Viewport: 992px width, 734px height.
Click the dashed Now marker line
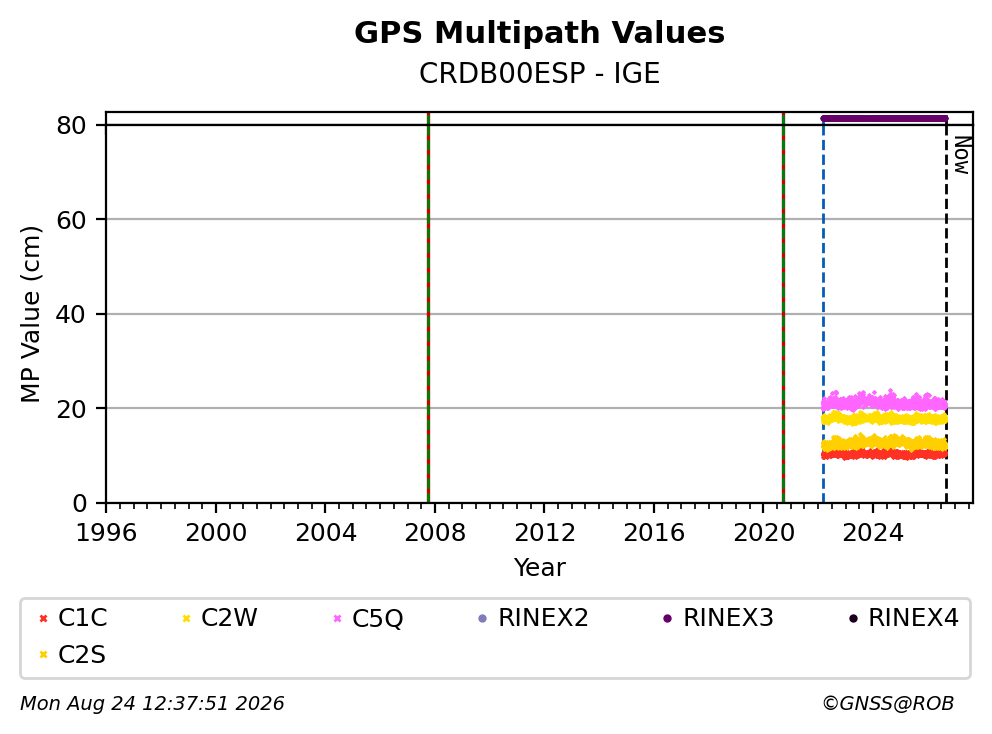coord(946,310)
